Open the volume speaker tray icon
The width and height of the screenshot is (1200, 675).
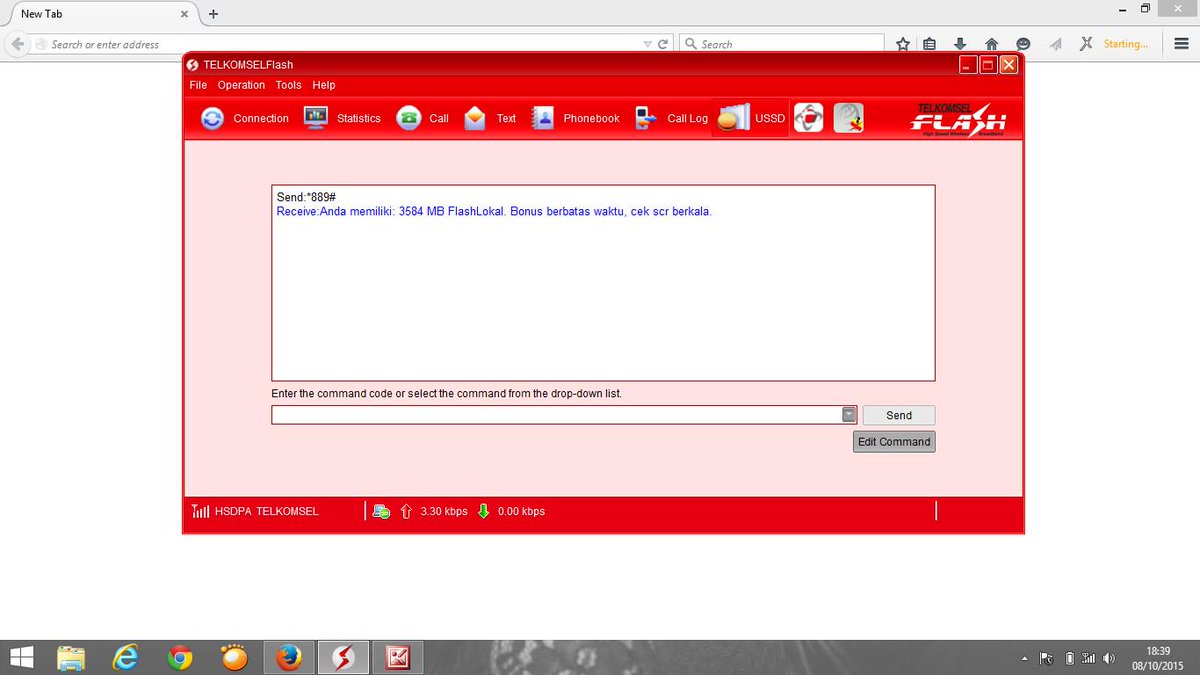tap(1109, 658)
